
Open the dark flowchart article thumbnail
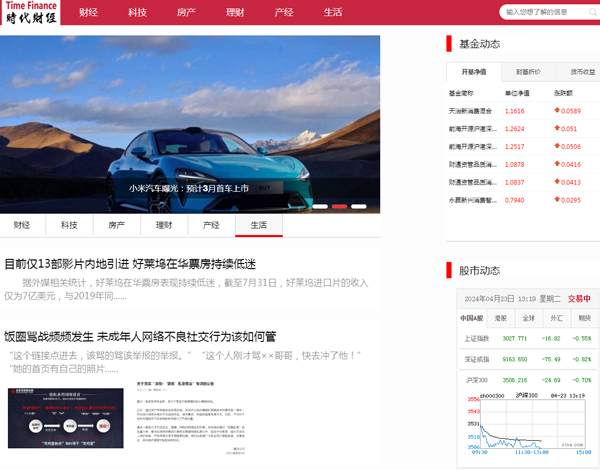point(65,418)
